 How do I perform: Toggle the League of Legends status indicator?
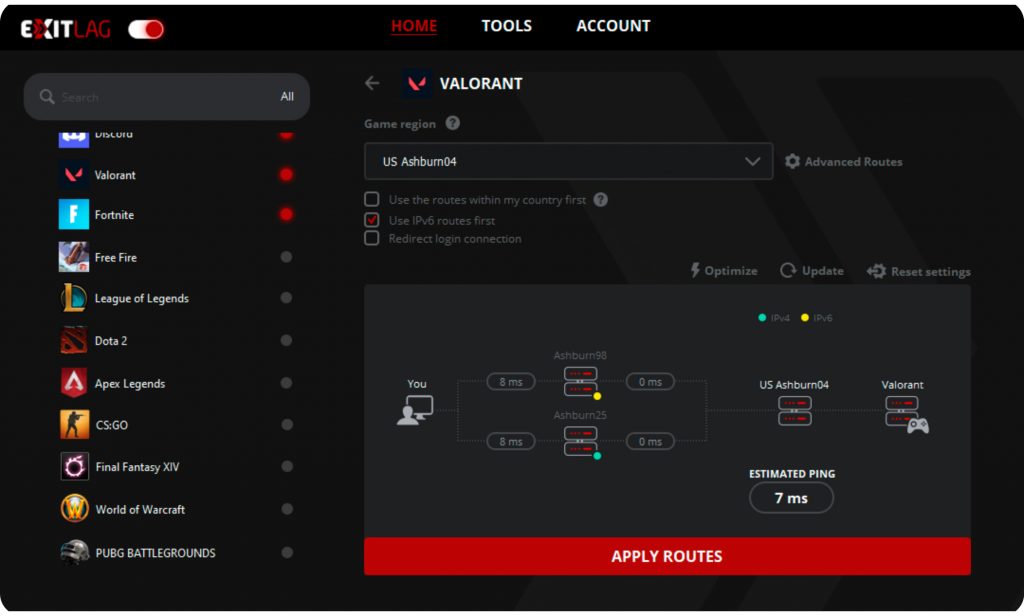pyautogui.click(x=286, y=298)
